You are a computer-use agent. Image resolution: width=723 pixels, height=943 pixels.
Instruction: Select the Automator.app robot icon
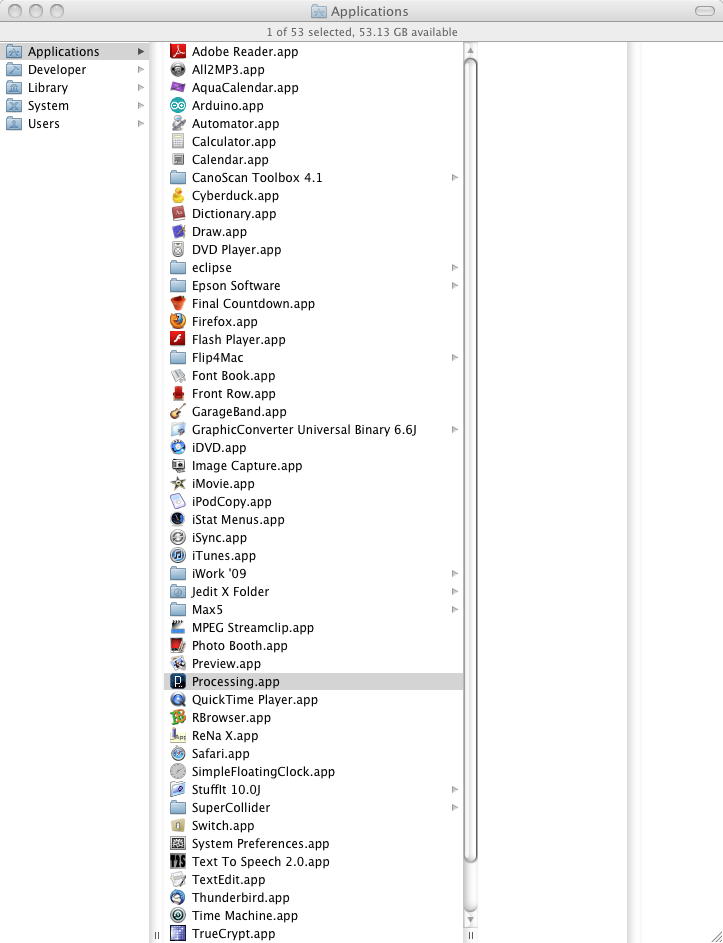pyautogui.click(x=177, y=123)
